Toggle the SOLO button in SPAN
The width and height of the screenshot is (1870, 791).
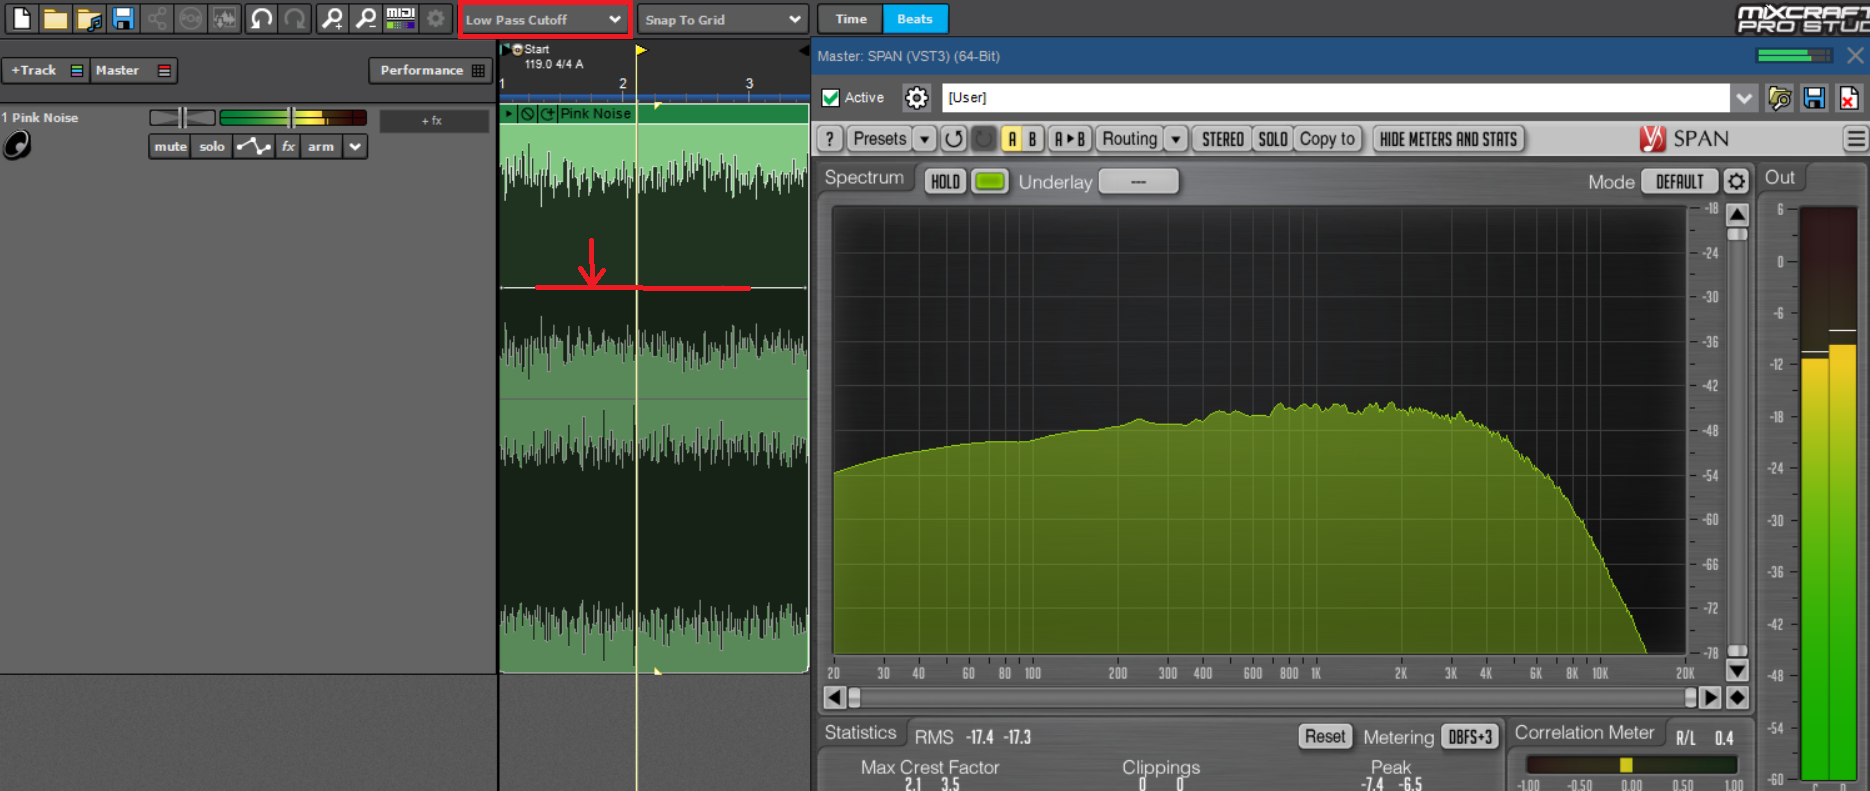coord(1272,139)
